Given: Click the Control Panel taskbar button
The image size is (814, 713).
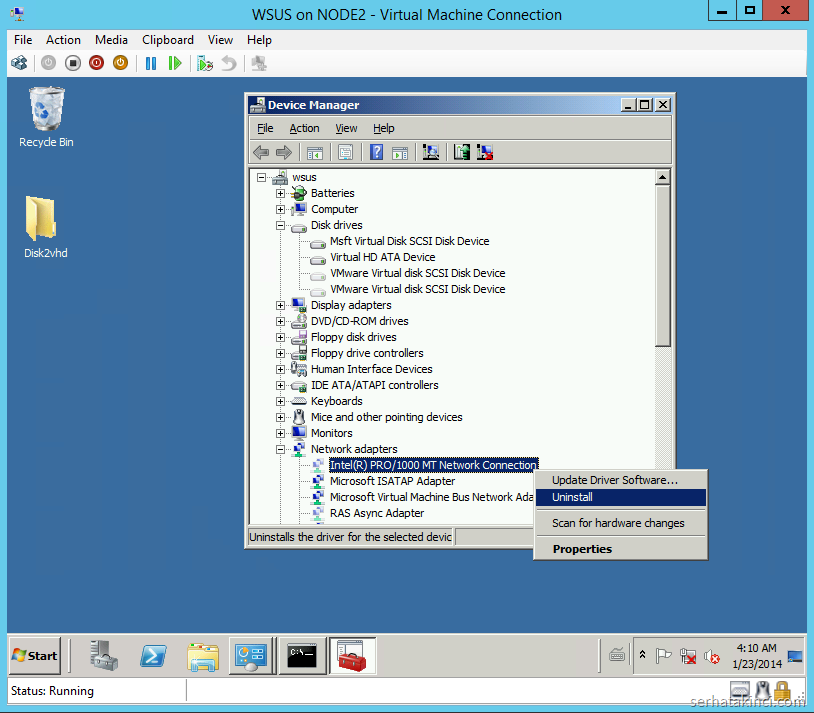Looking at the screenshot, I should coord(252,656).
